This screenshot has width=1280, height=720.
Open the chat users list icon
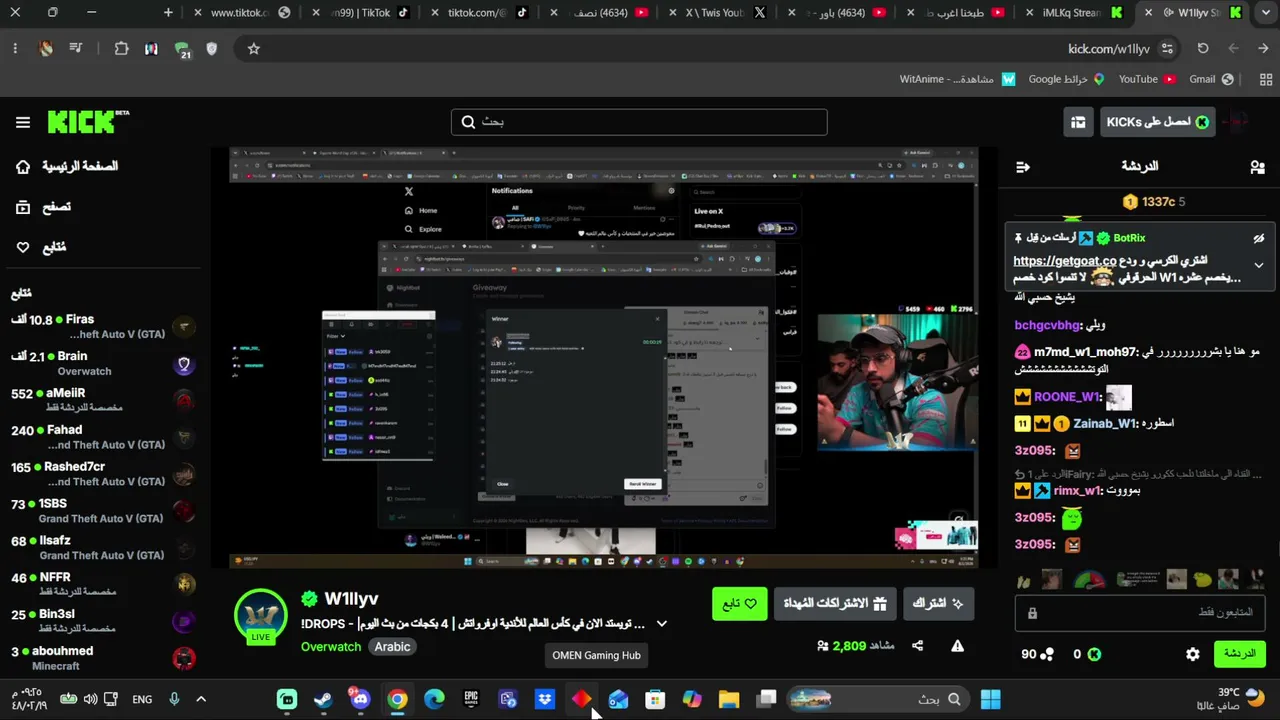pos(1257,167)
